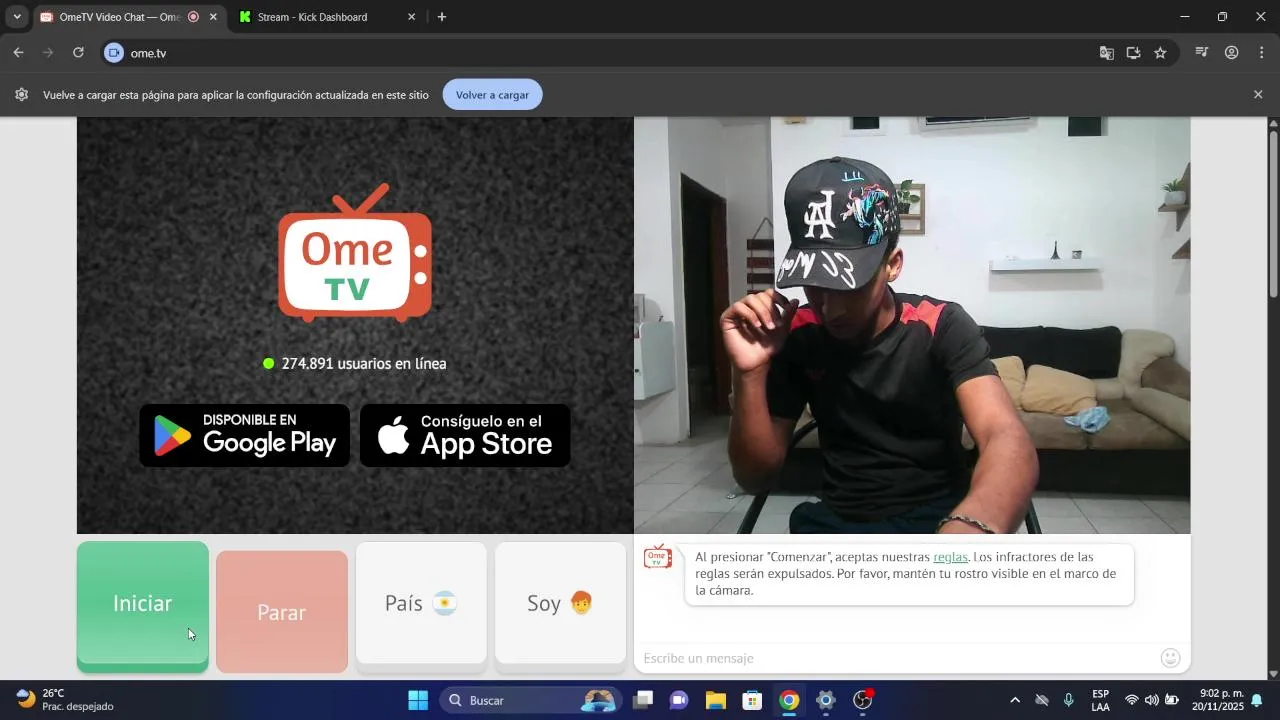Click the install app icon
This screenshot has height=720, width=1280.
tap(1133, 53)
